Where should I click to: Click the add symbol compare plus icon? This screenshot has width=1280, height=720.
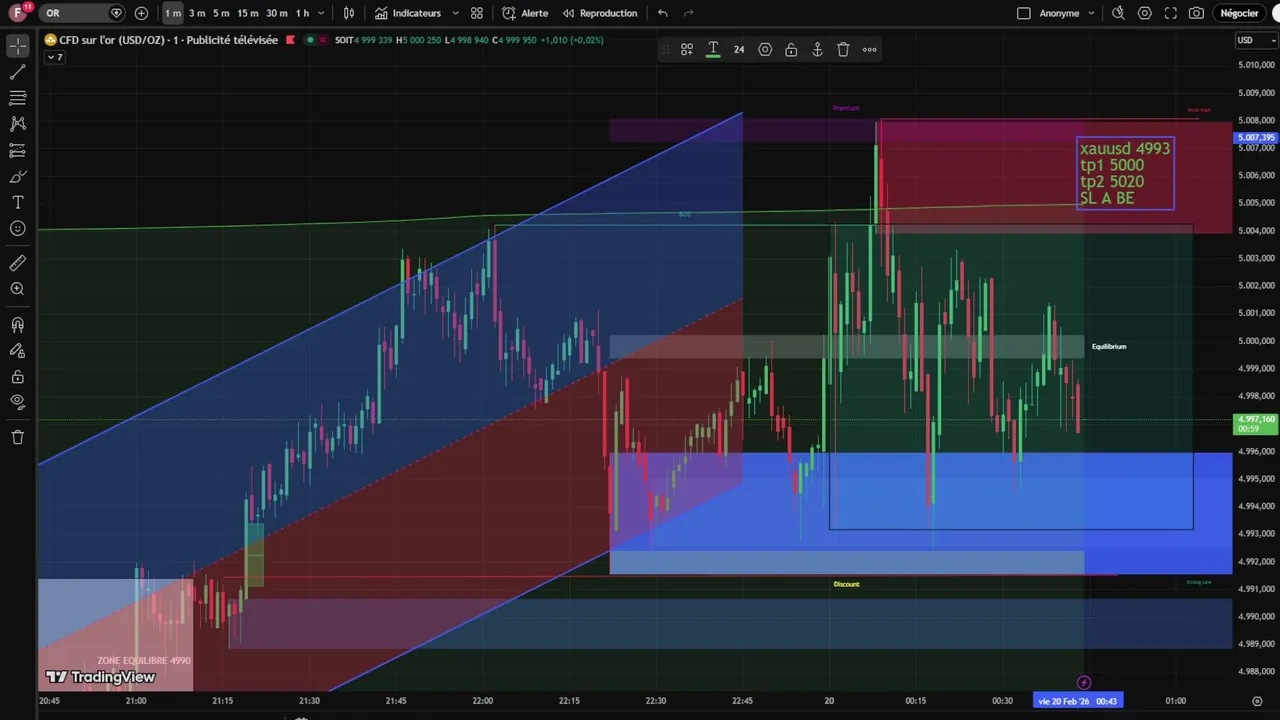pos(141,13)
